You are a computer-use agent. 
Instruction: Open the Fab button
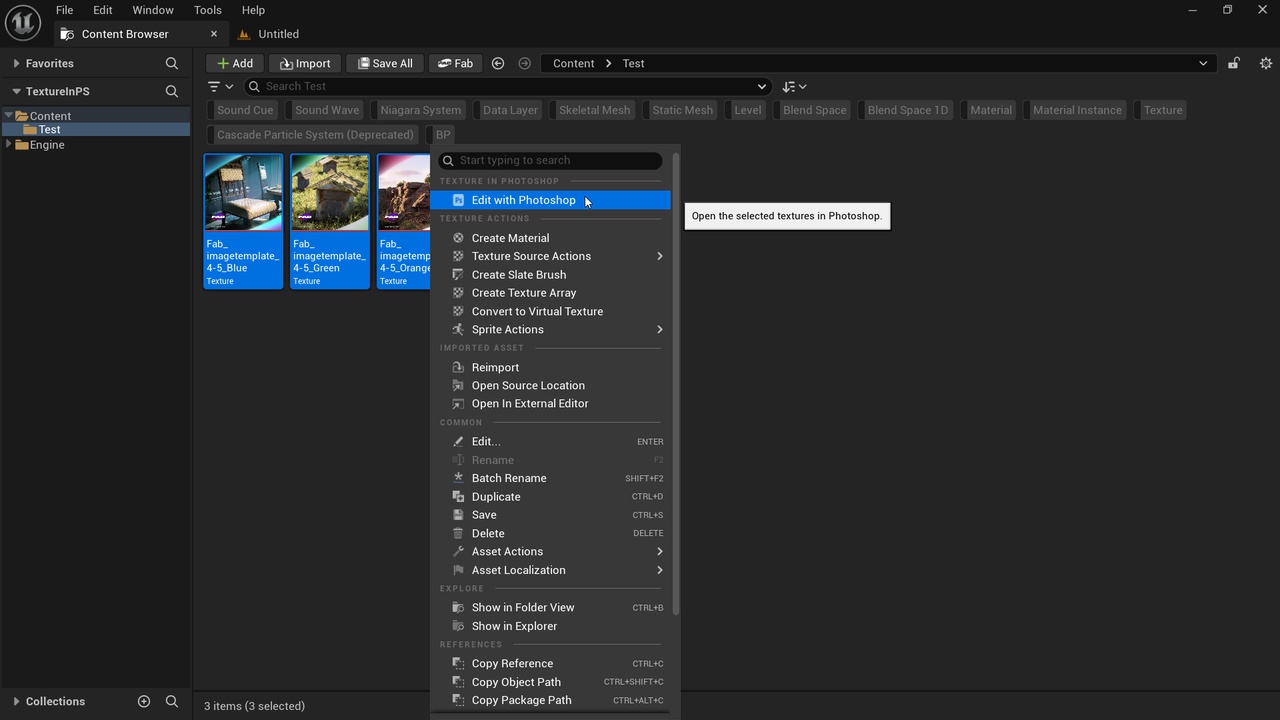pos(456,63)
